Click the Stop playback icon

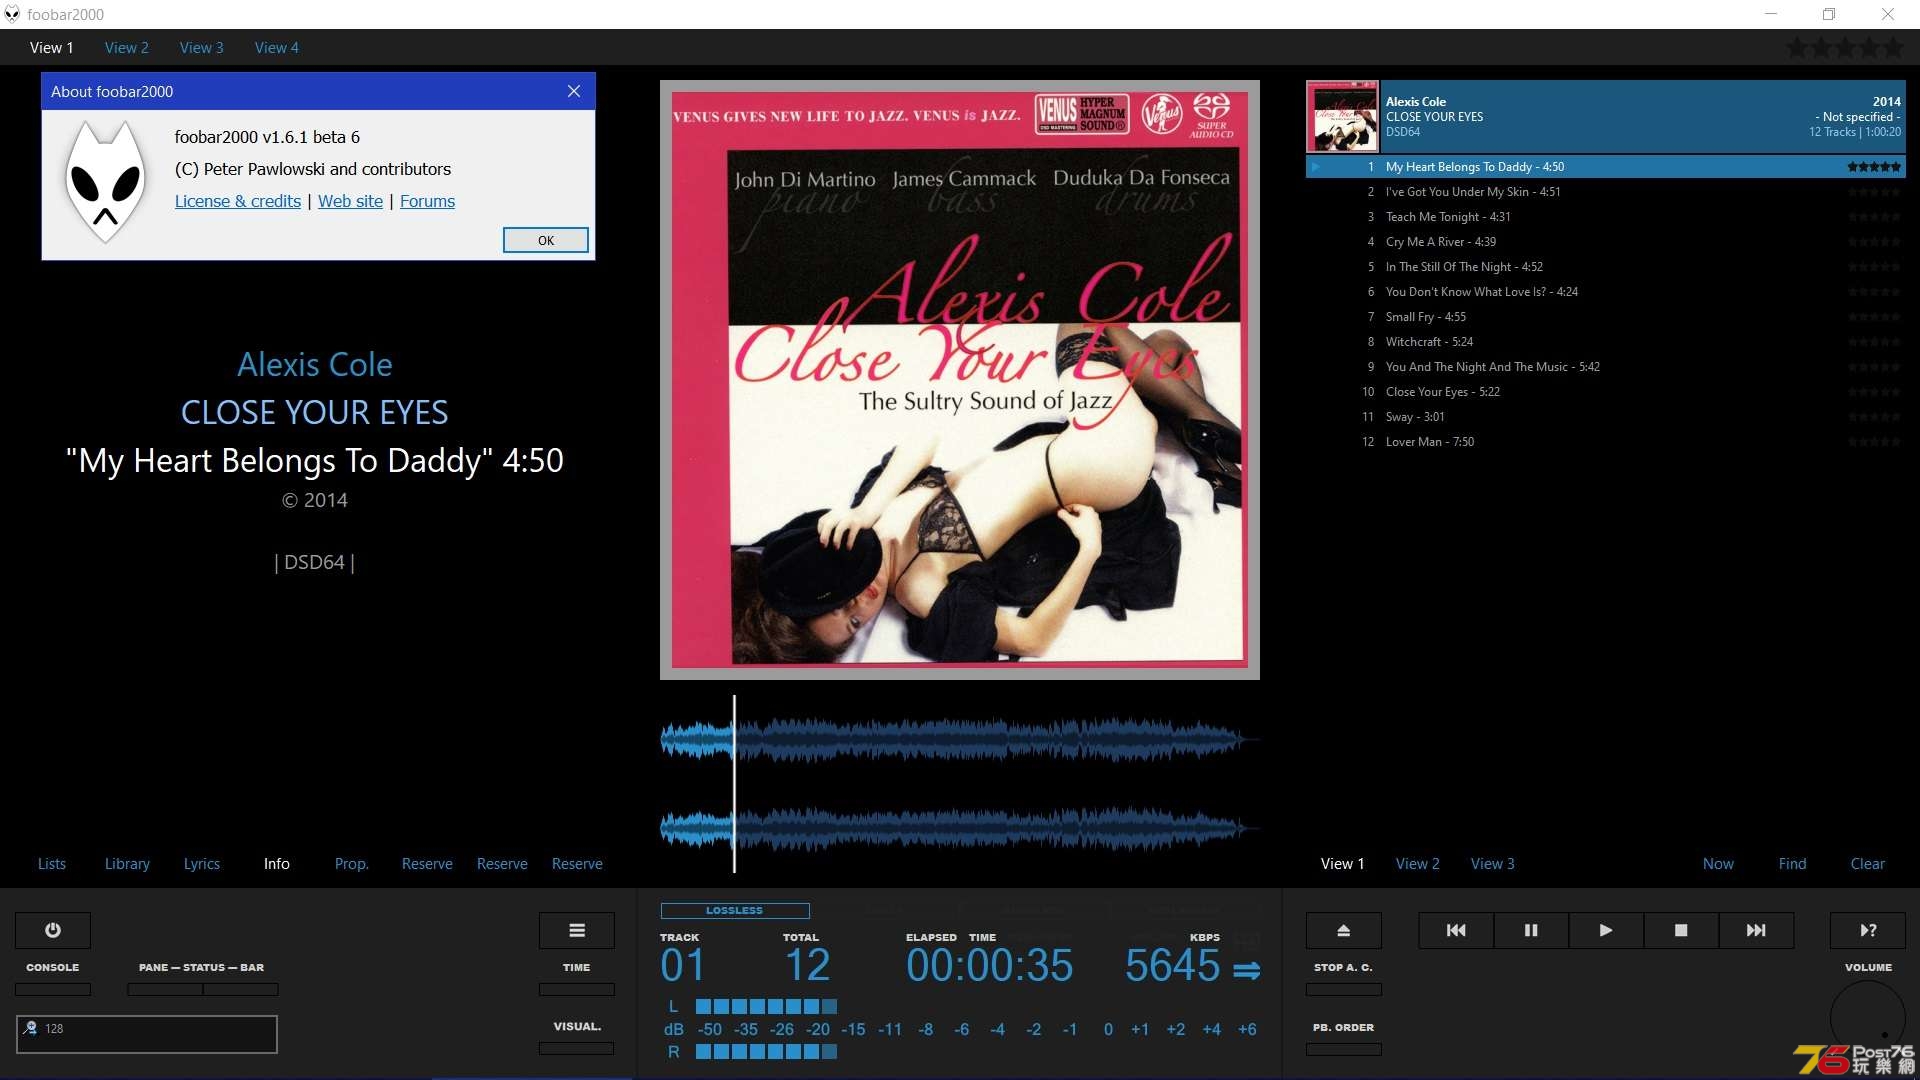(x=1681, y=930)
